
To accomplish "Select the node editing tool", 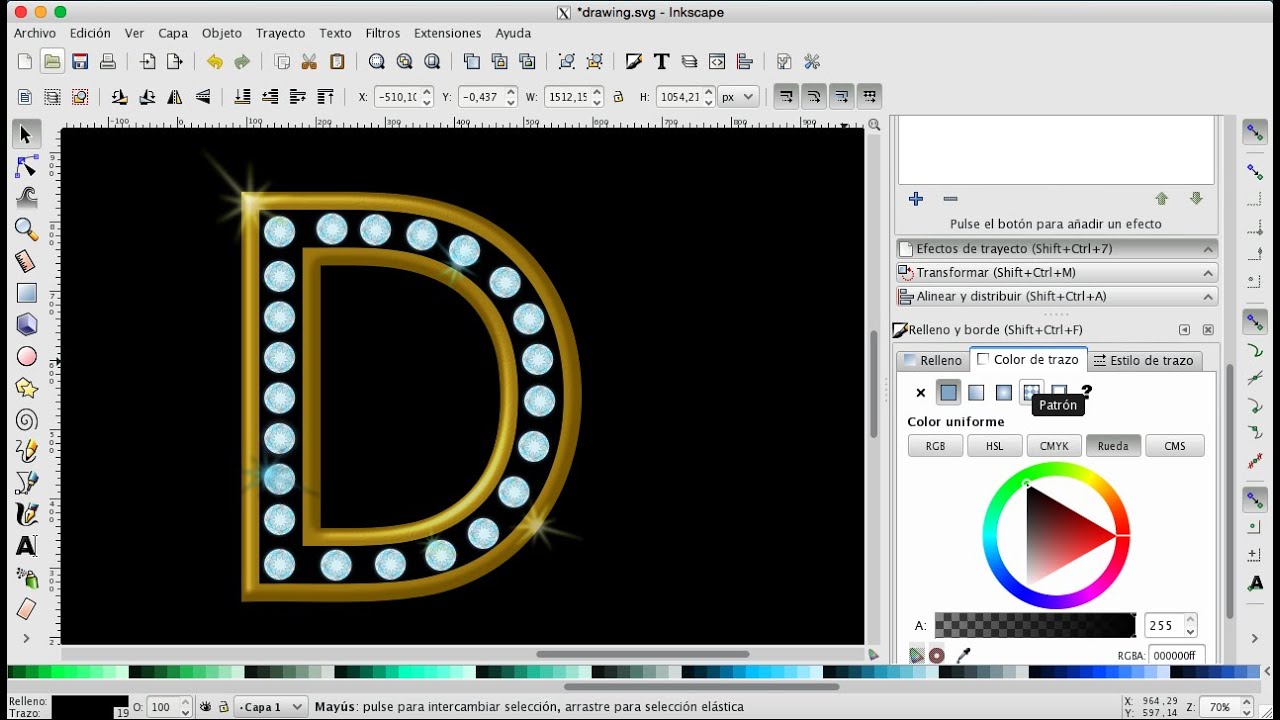I will point(26,166).
